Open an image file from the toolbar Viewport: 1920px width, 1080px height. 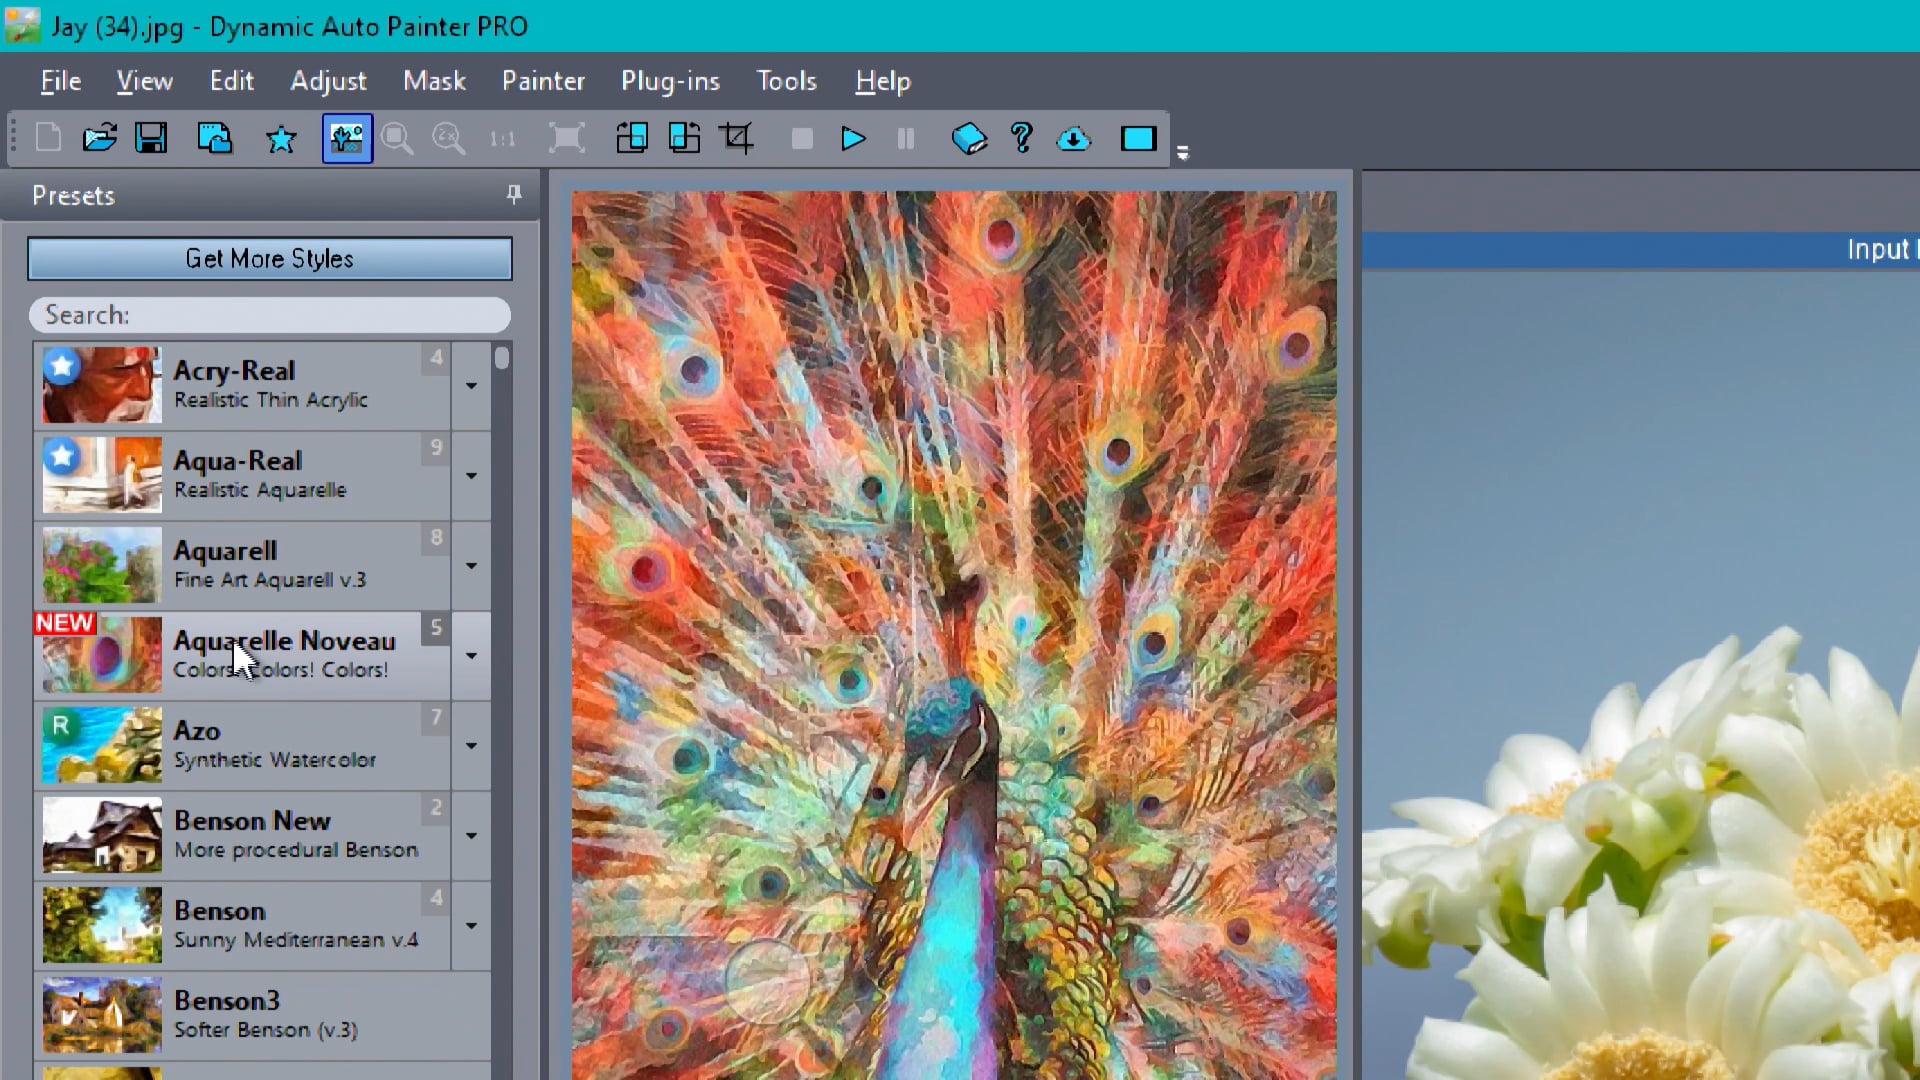(99, 138)
